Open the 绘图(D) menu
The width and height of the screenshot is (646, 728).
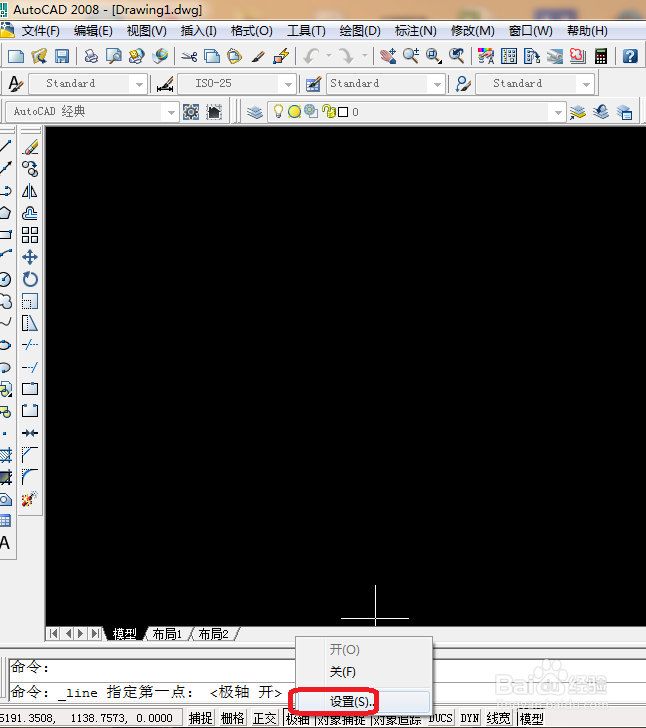360,31
